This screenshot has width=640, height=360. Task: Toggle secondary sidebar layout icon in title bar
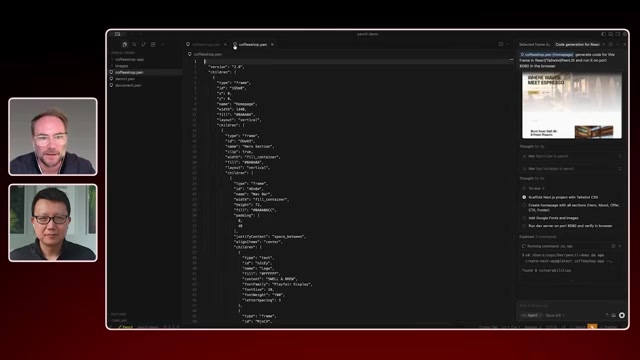point(618,34)
